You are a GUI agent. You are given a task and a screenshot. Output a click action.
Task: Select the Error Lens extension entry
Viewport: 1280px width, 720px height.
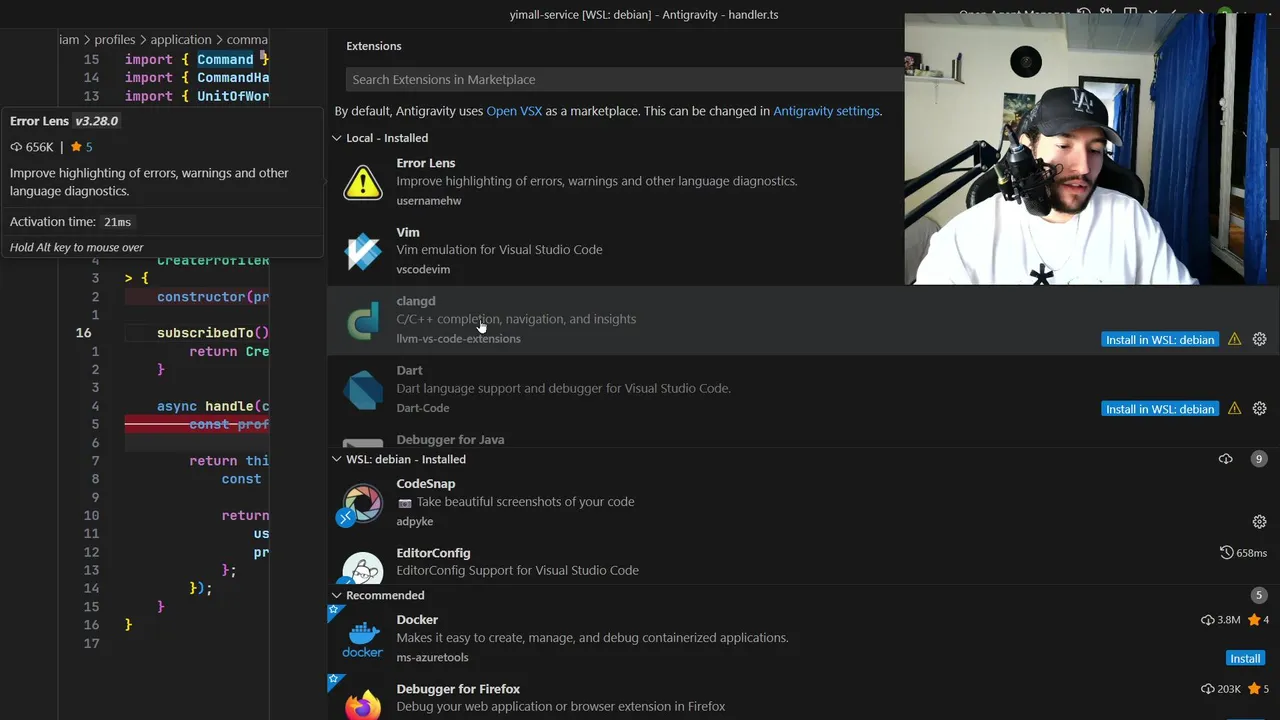[616, 182]
